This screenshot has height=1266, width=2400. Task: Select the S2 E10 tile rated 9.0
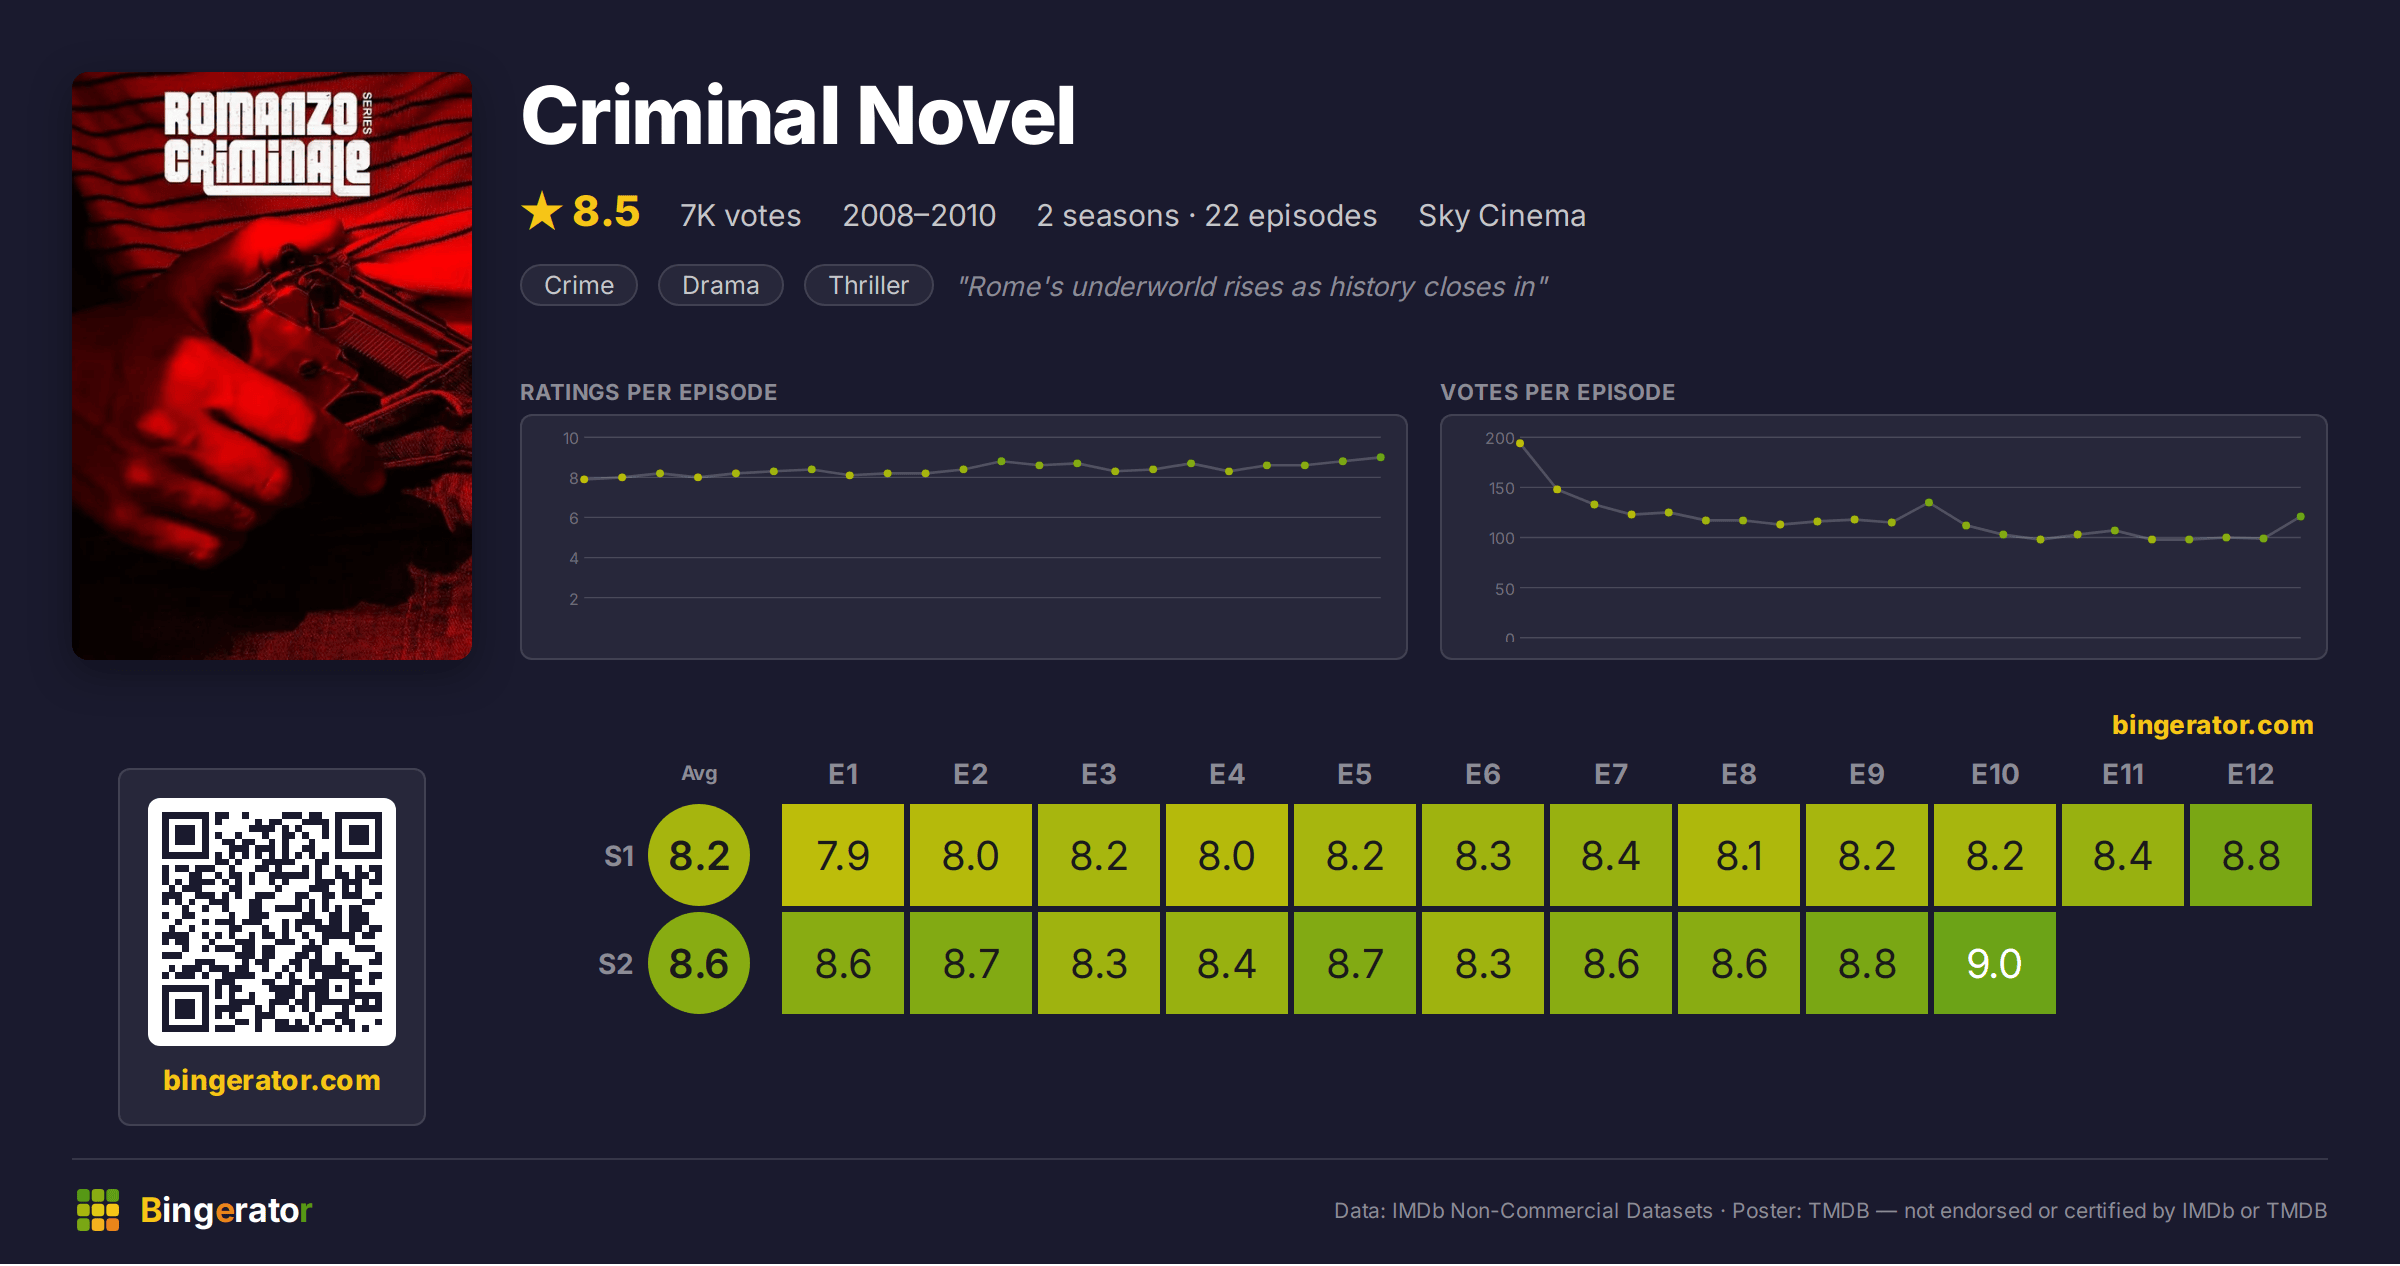[x=1995, y=963]
